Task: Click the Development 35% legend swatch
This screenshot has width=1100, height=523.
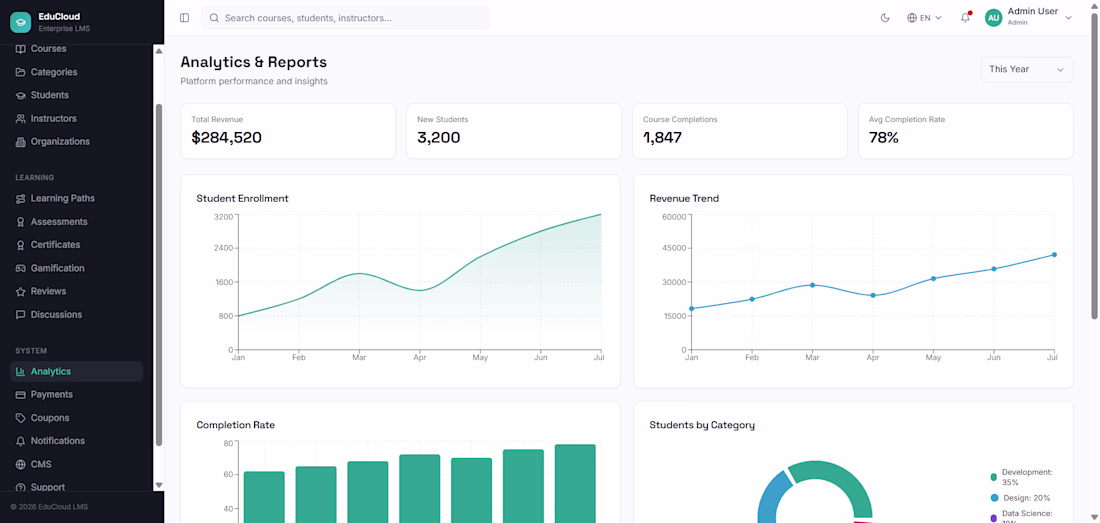Action: coord(993,477)
